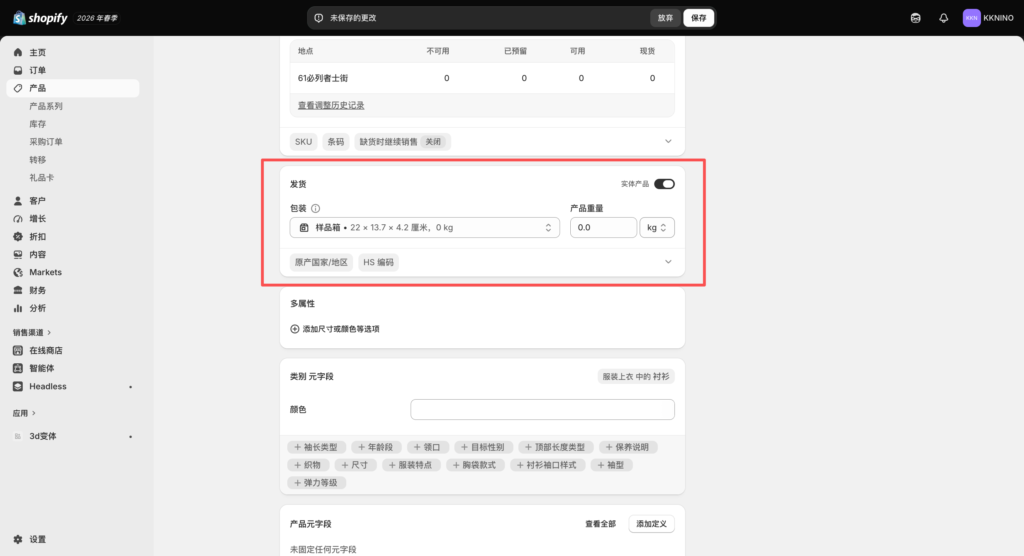The width and height of the screenshot is (1024, 556).
Task: Click the 条码 tag
Action: point(336,142)
